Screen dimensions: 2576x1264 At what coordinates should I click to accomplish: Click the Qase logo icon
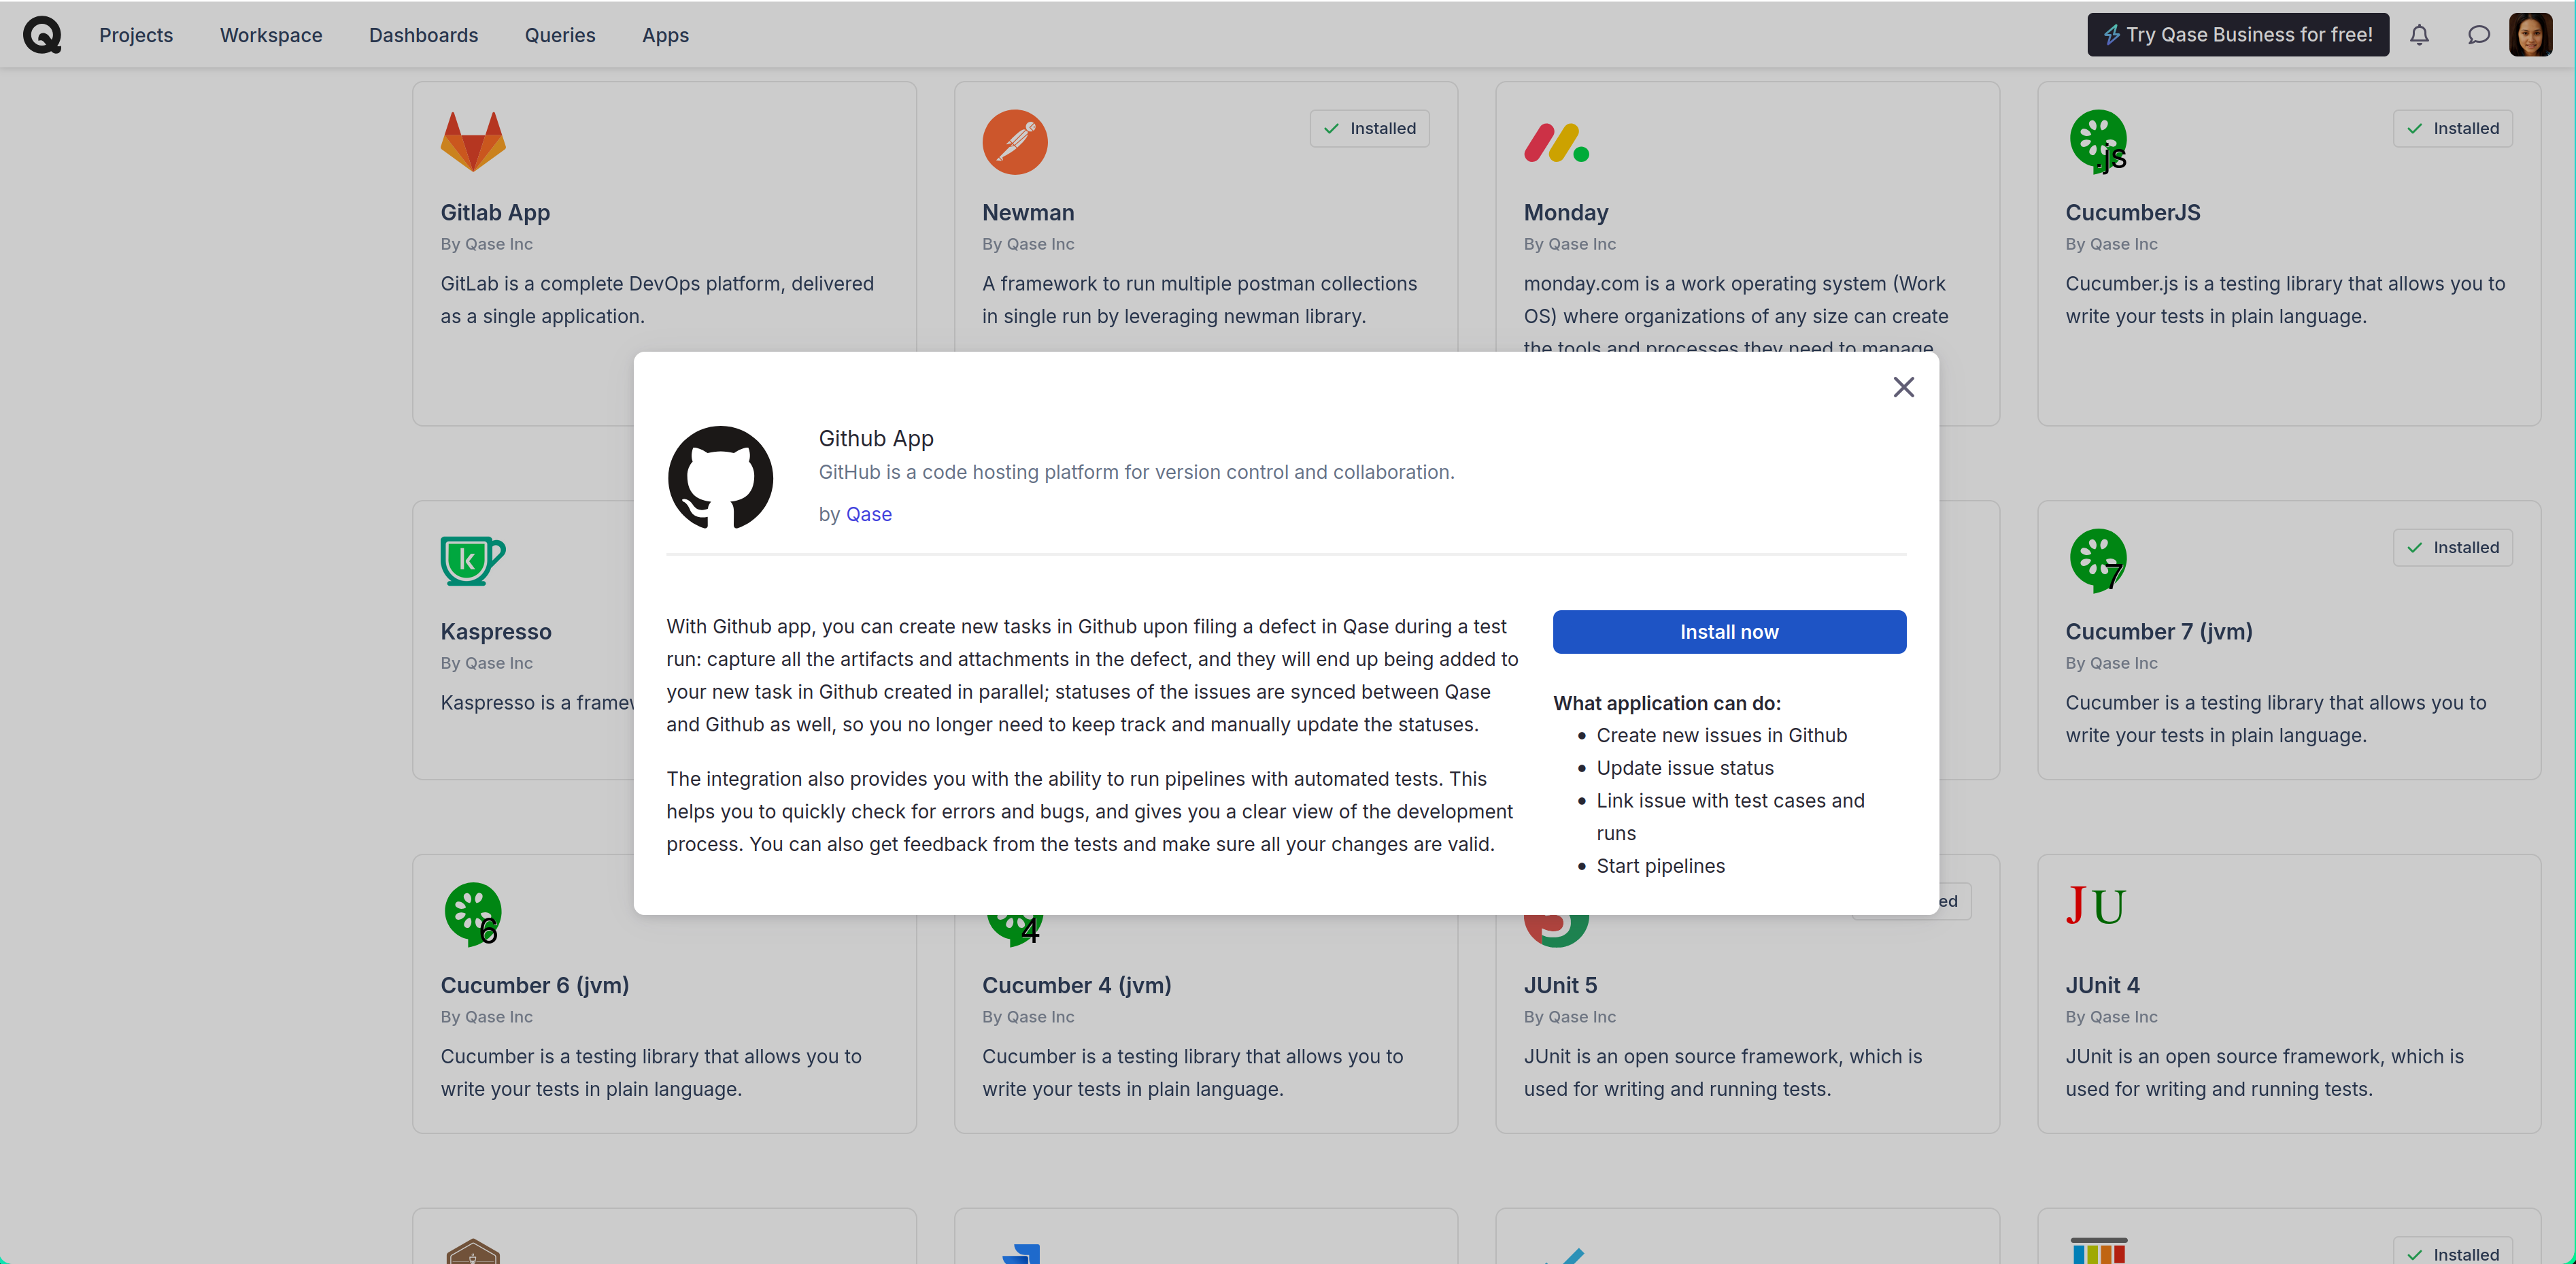(42, 35)
